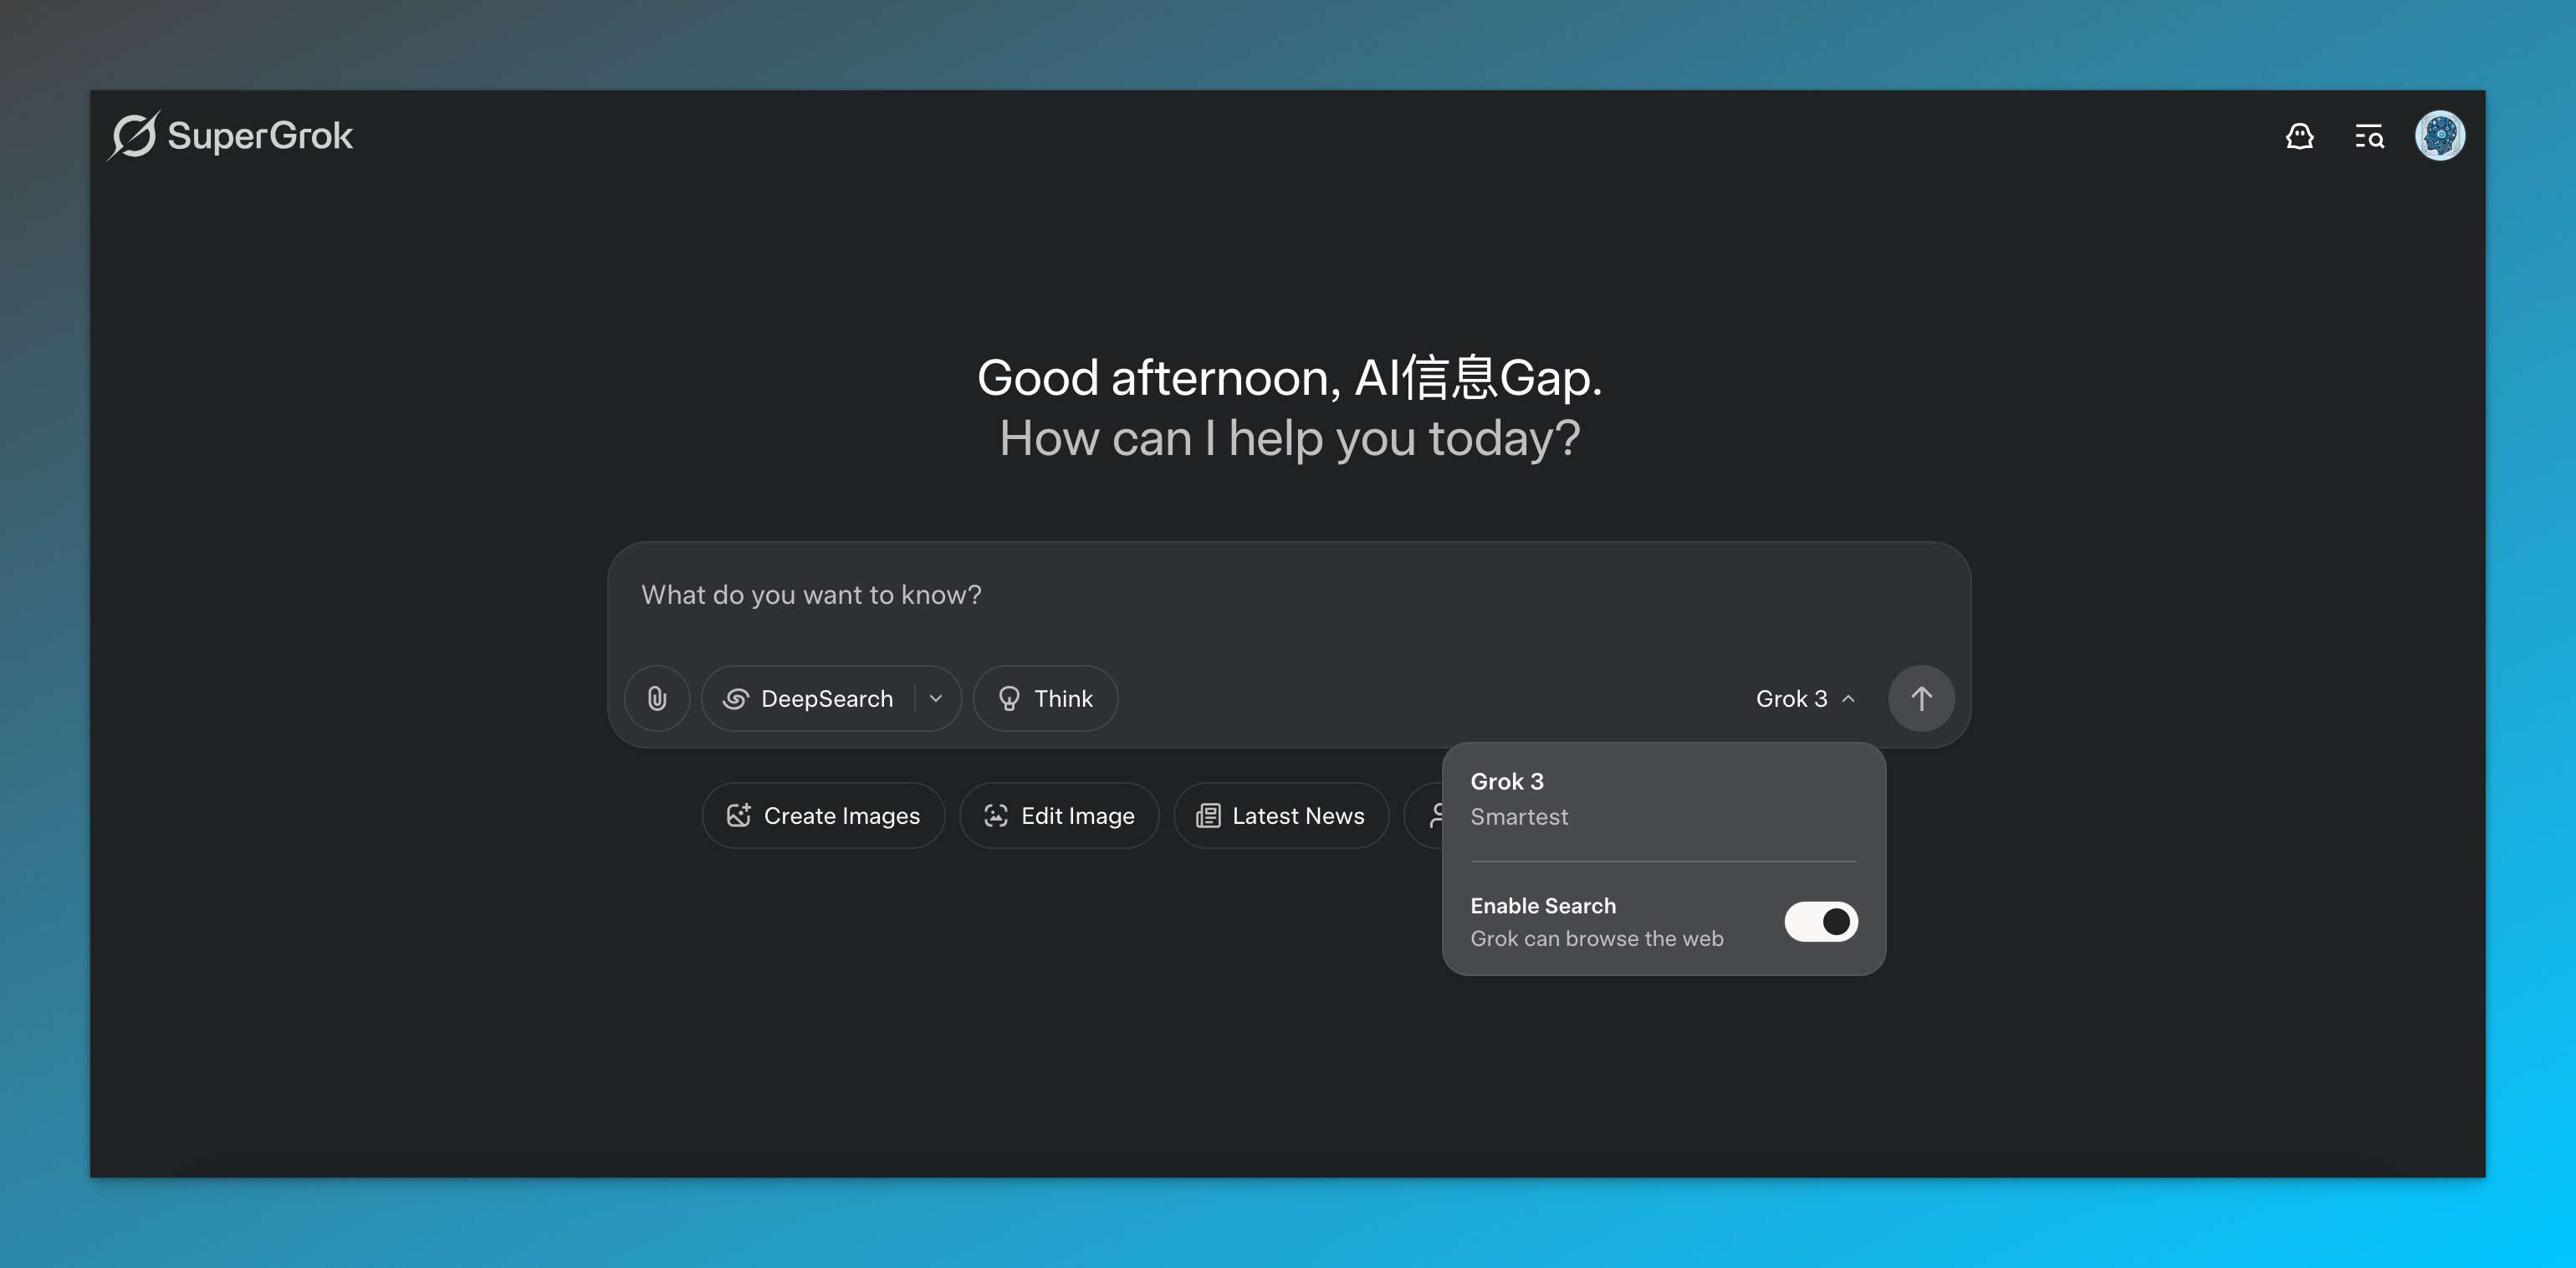Collapse the Grok 3 model selector
The height and width of the screenshot is (1268, 2576).
[1805, 698]
